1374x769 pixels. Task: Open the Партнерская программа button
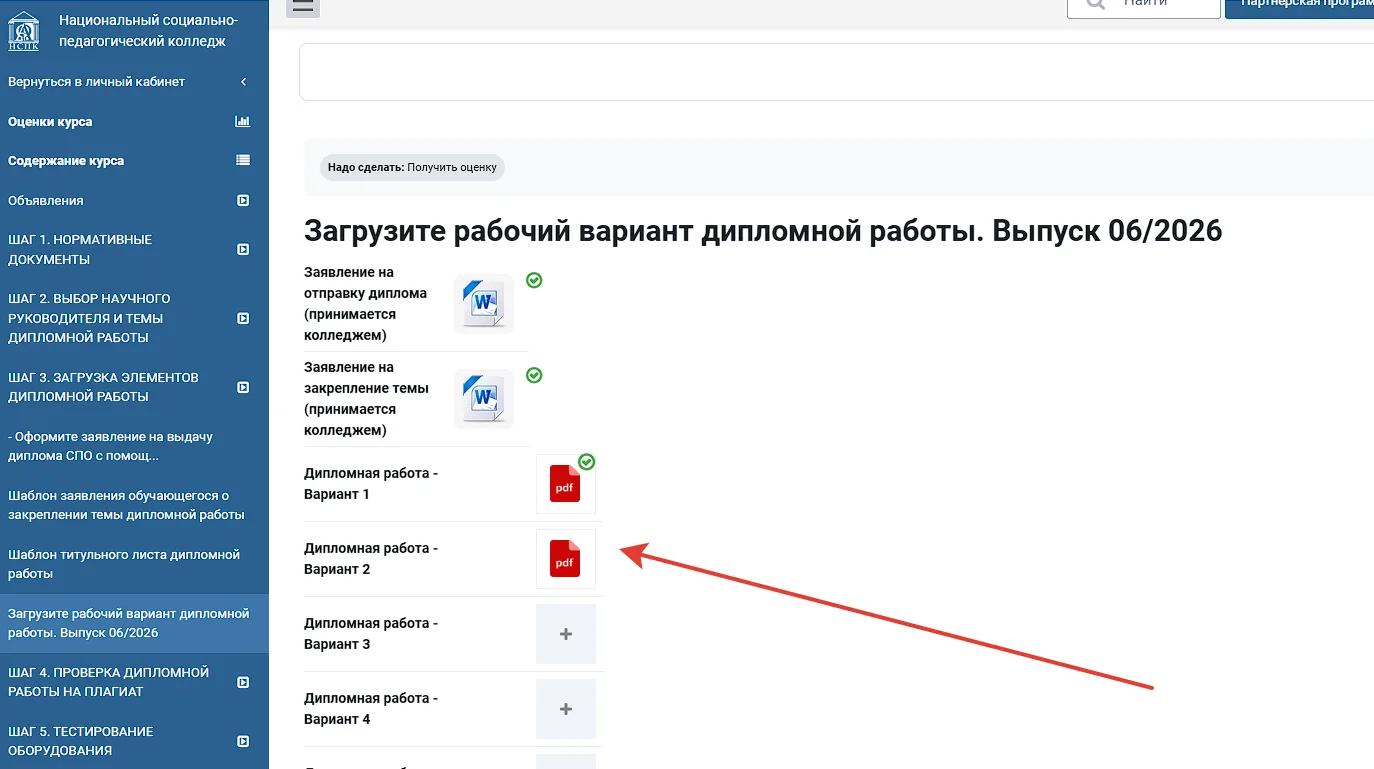pyautogui.click(x=1300, y=8)
